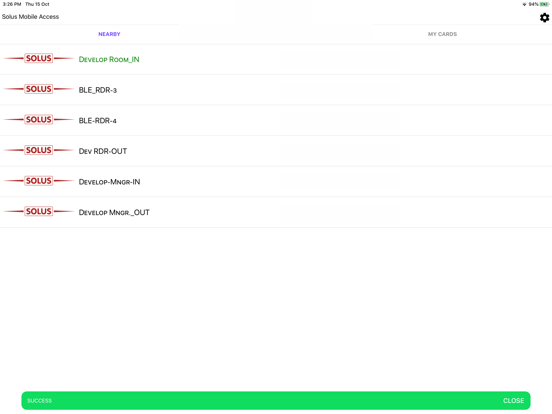Select the Develop Mngr._OUT reader
This screenshot has width=552, height=414.
(x=276, y=212)
